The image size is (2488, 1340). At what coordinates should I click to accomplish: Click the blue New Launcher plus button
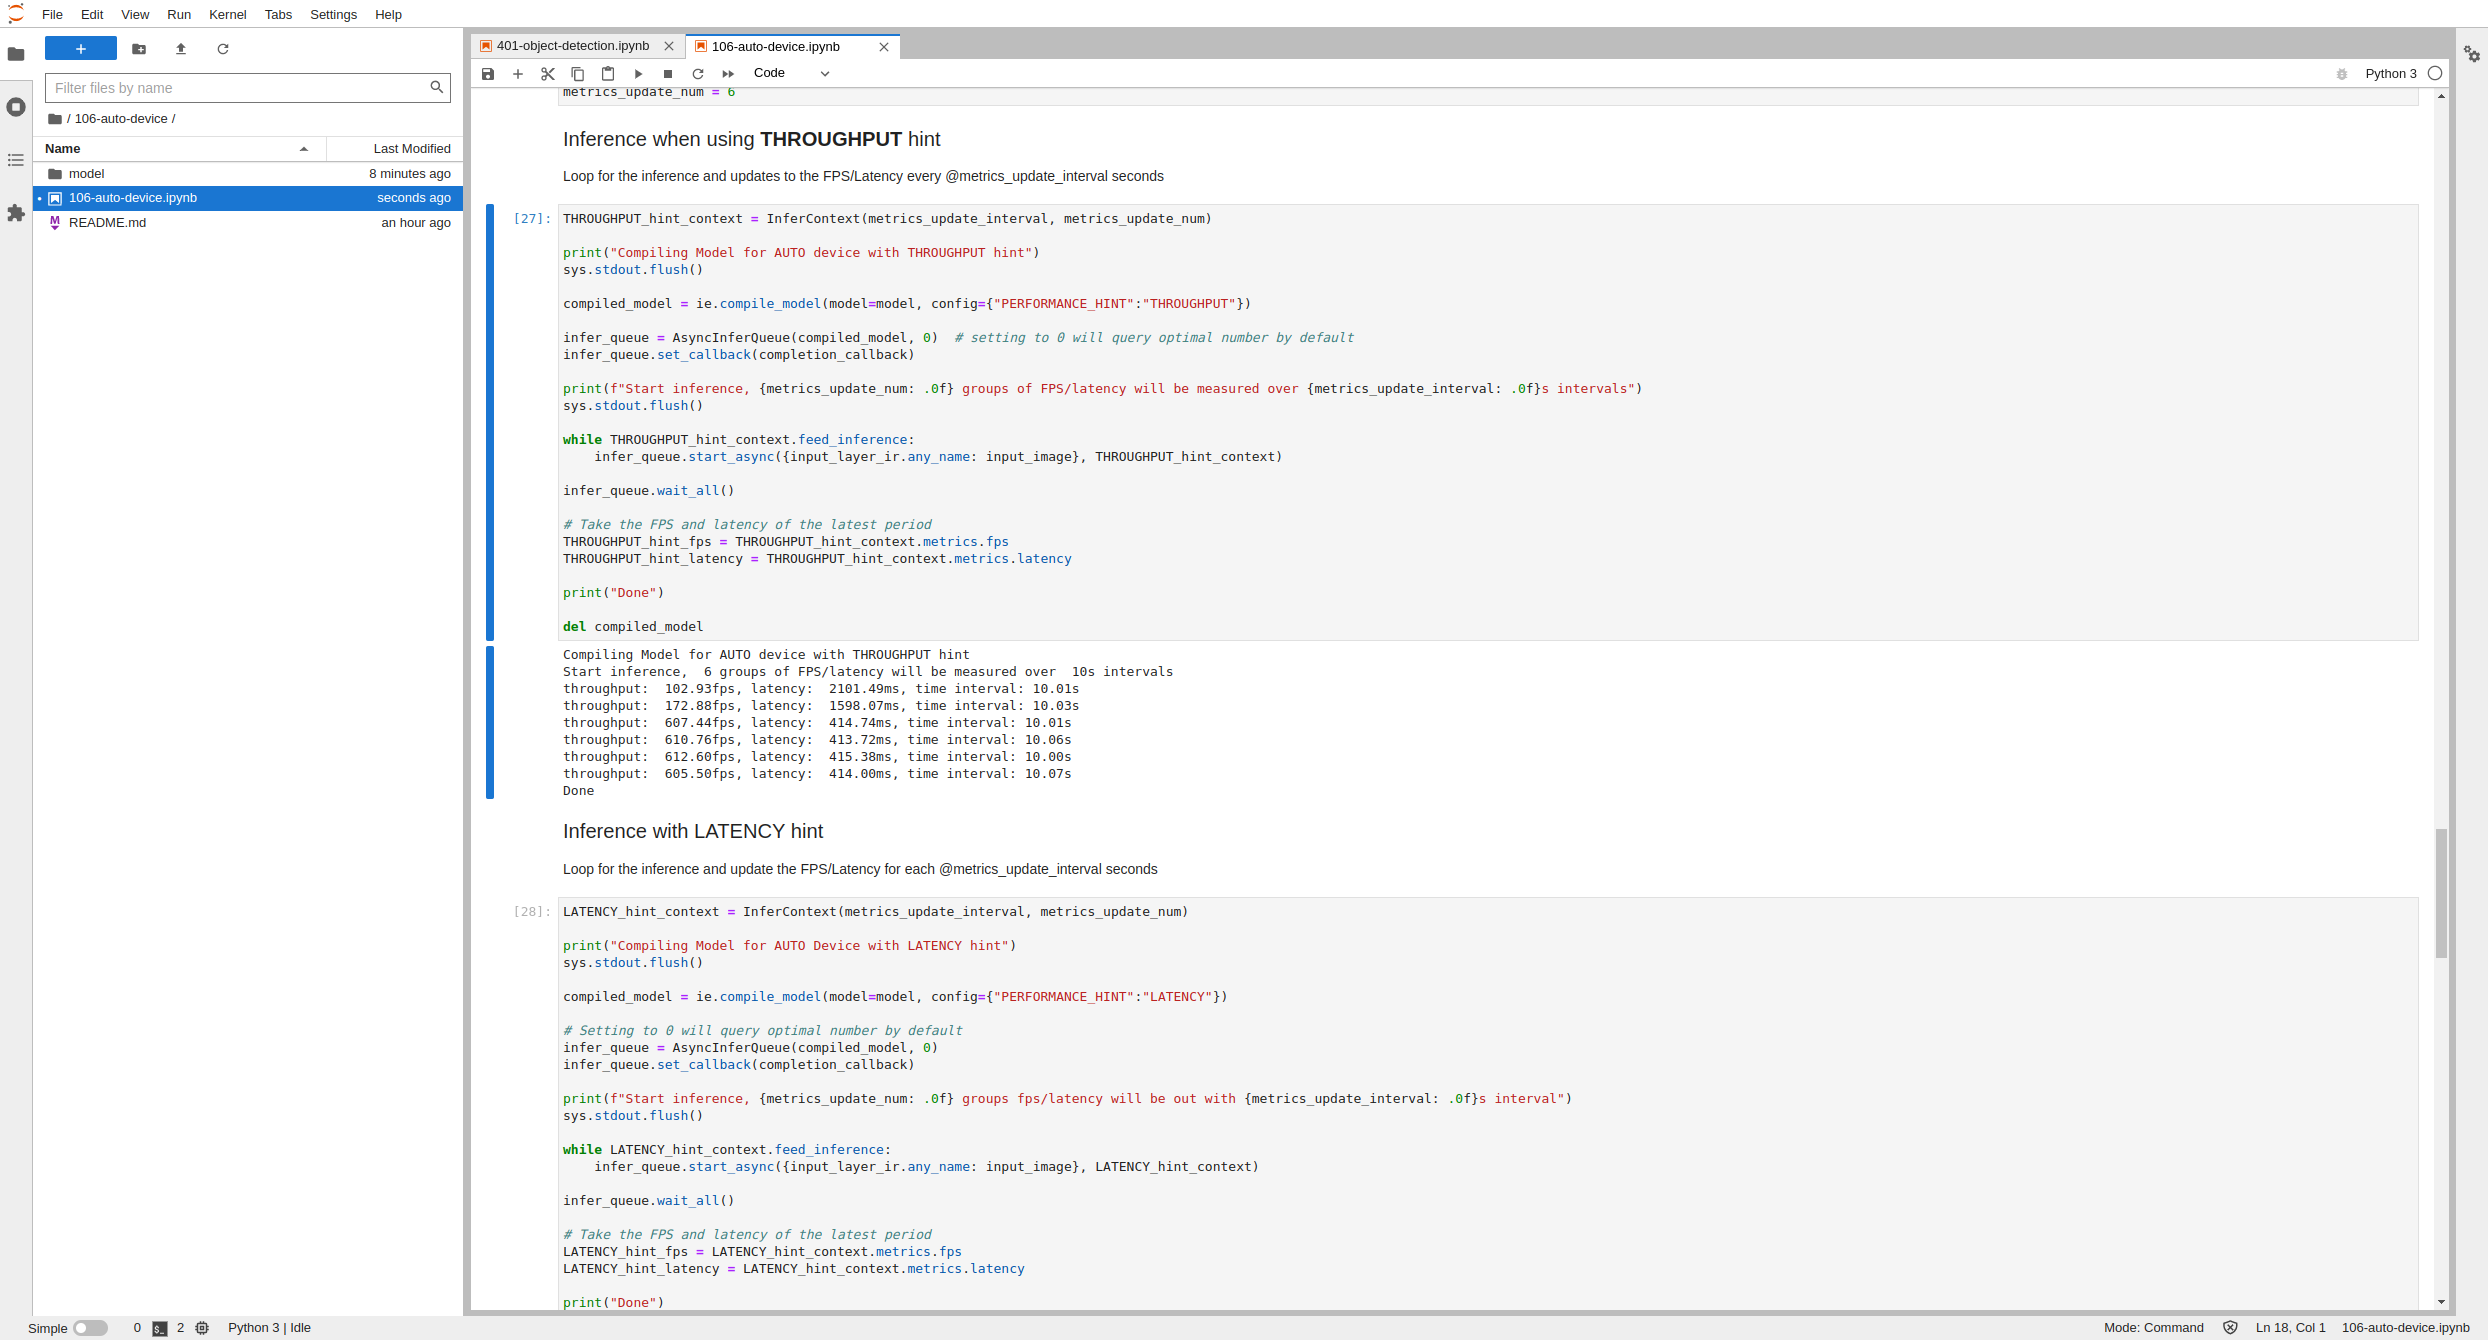81,49
